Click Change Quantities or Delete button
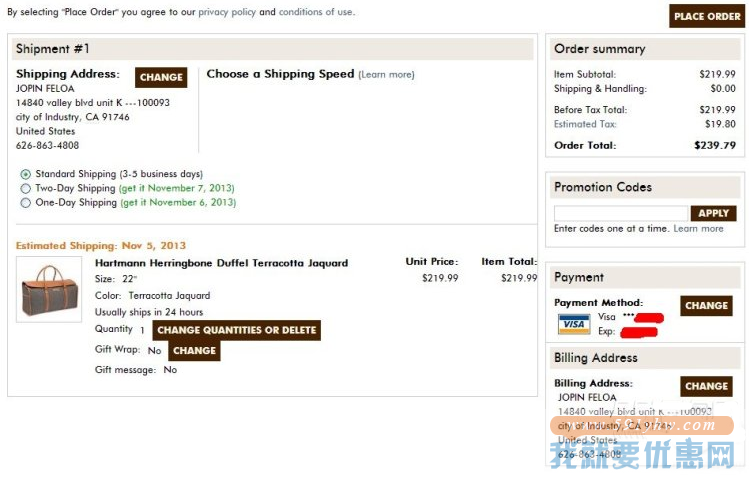The height and width of the screenshot is (479, 749). click(236, 330)
